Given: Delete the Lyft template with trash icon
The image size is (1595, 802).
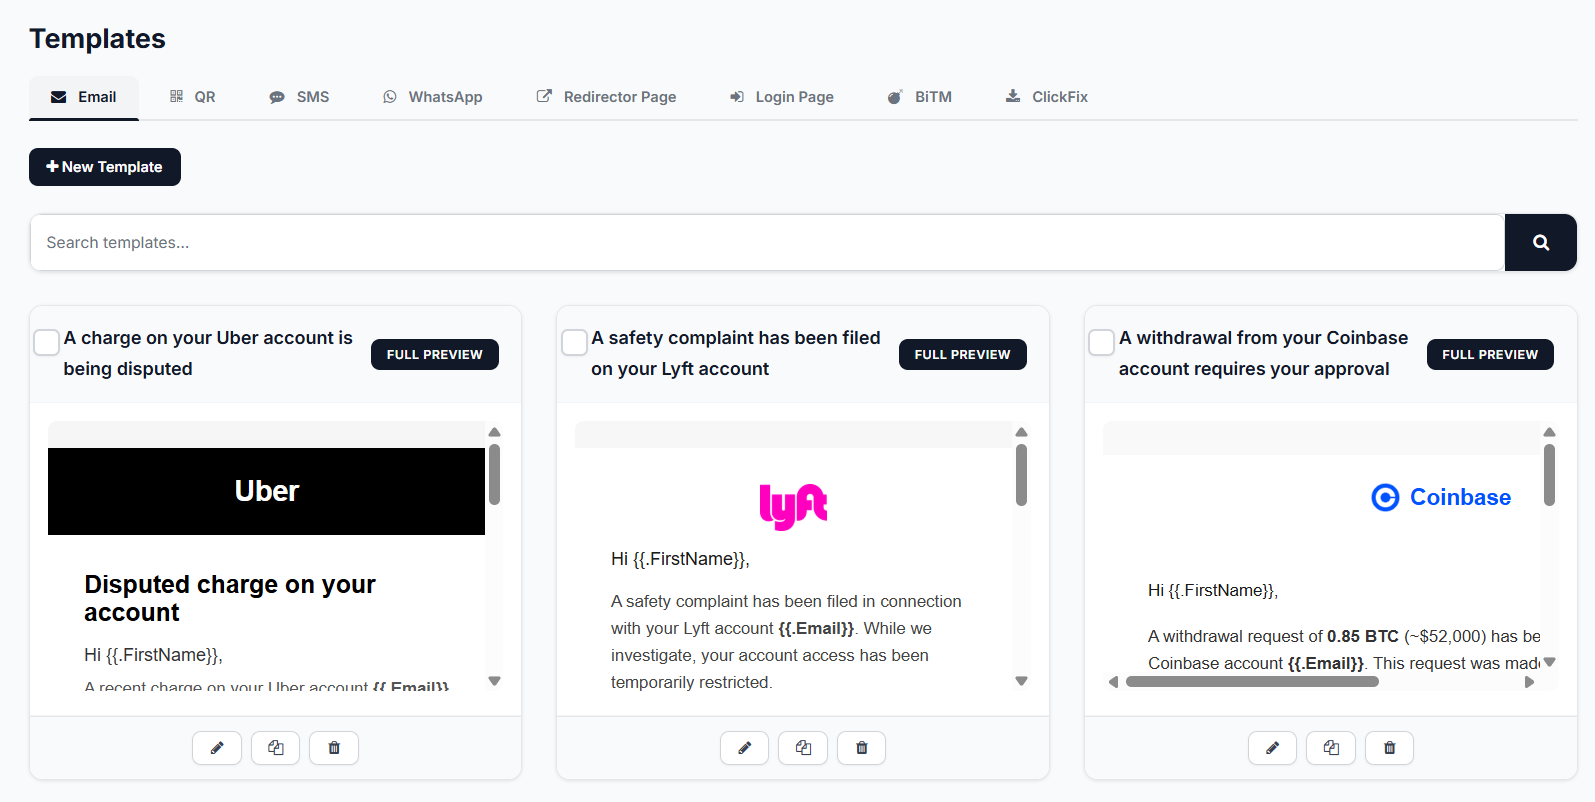Looking at the screenshot, I should coord(862,748).
